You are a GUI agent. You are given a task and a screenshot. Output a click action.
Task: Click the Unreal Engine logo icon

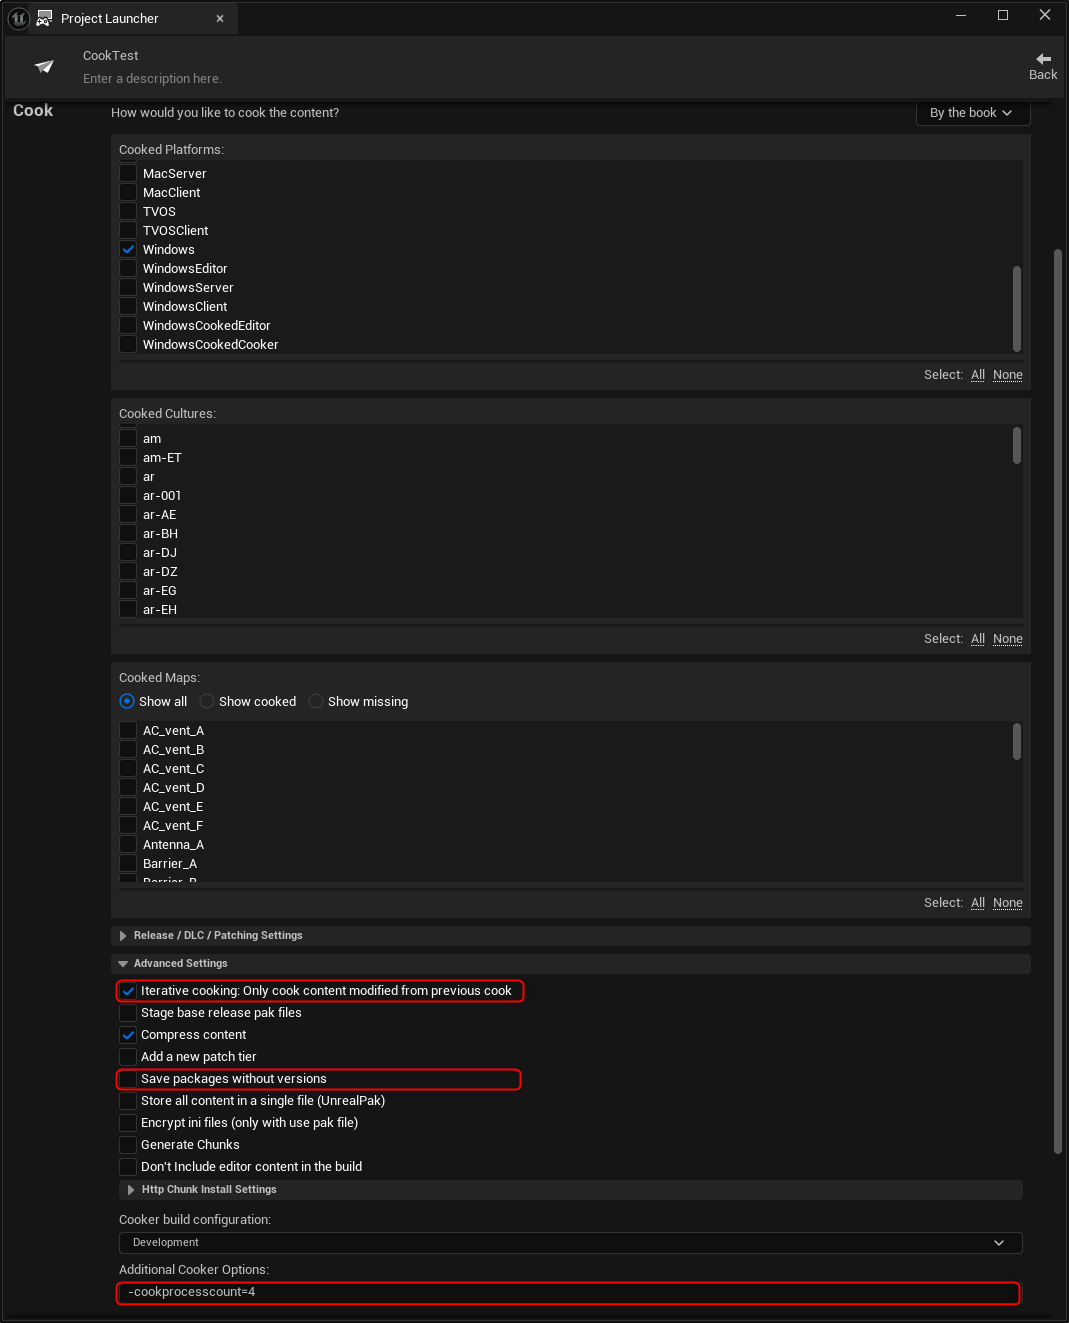coord(18,18)
